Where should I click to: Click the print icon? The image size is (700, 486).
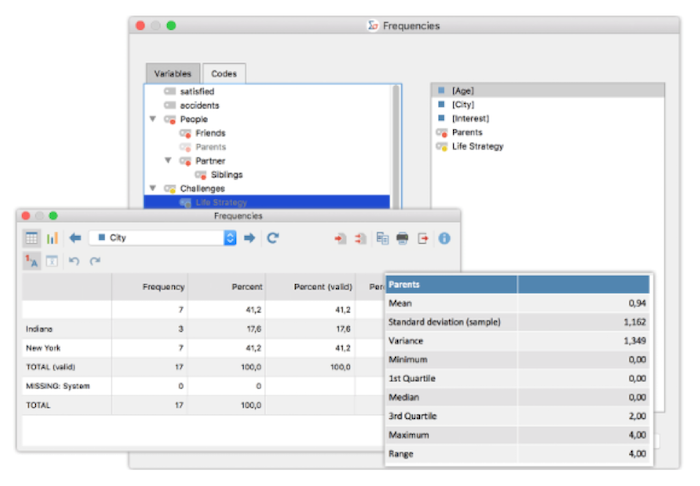point(402,239)
